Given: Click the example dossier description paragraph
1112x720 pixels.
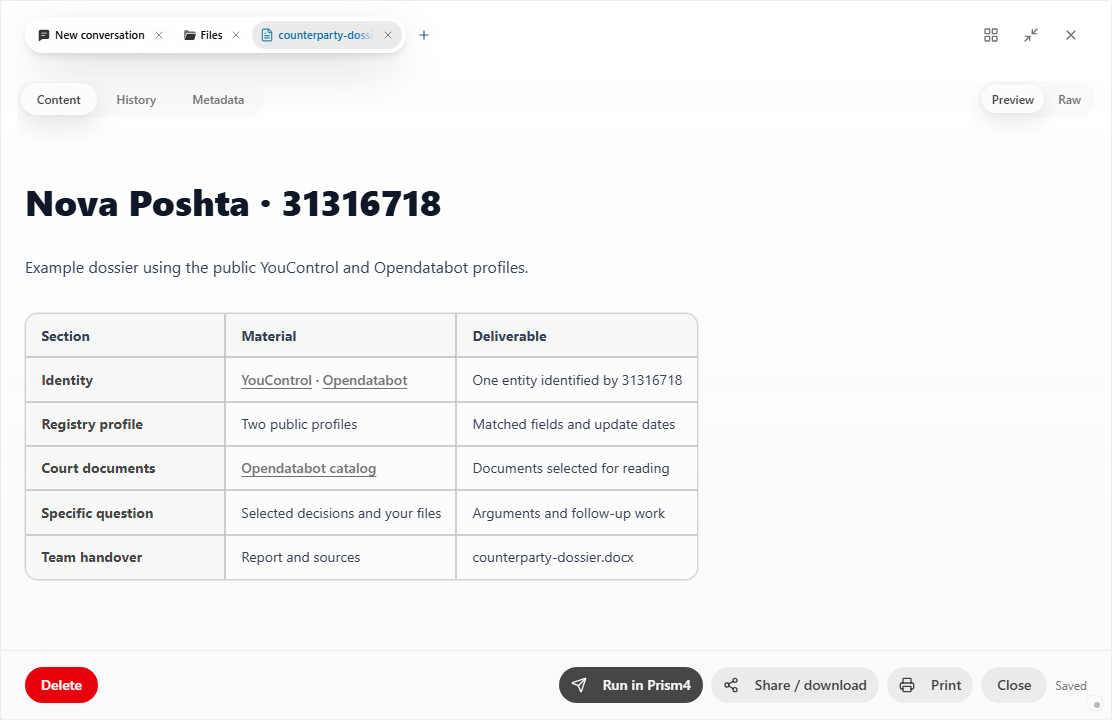Looking at the screenshot, I should click(277, 268).
